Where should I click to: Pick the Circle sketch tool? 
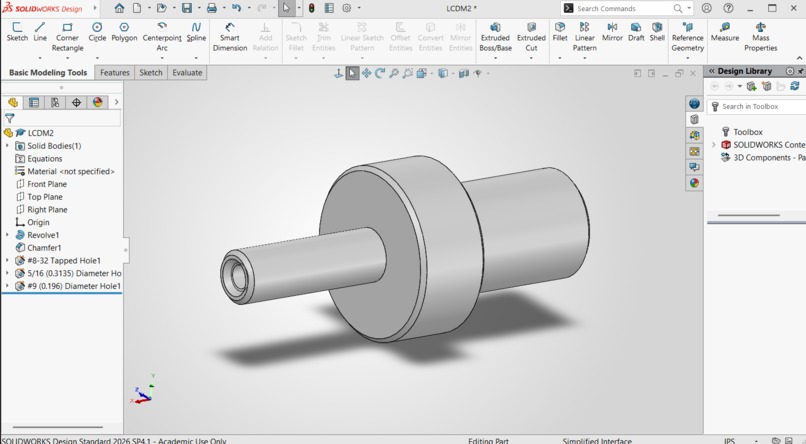tap(97, 32)
